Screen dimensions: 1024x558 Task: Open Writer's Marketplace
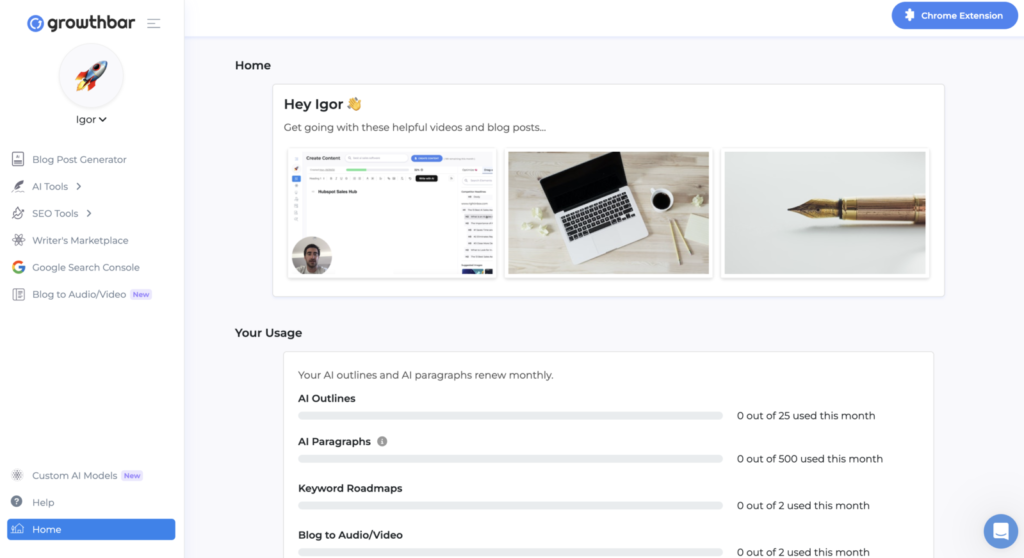(80, 240)
